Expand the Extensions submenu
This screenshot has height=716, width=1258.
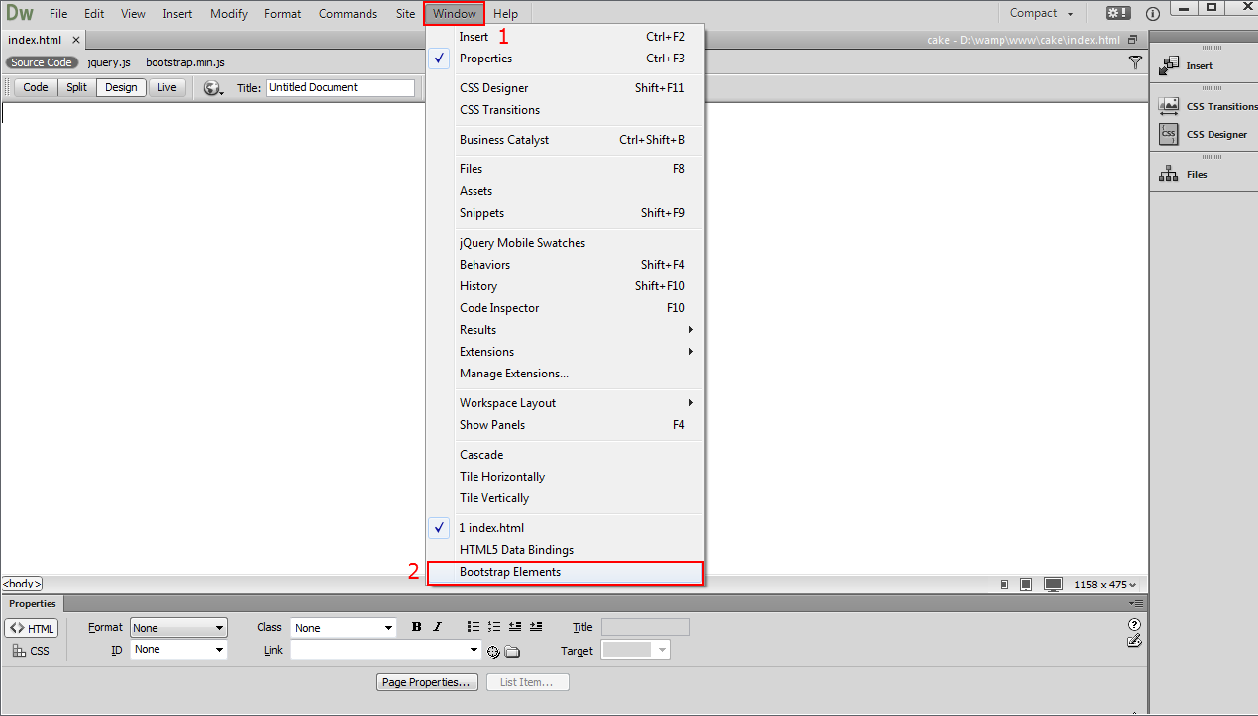566,352
